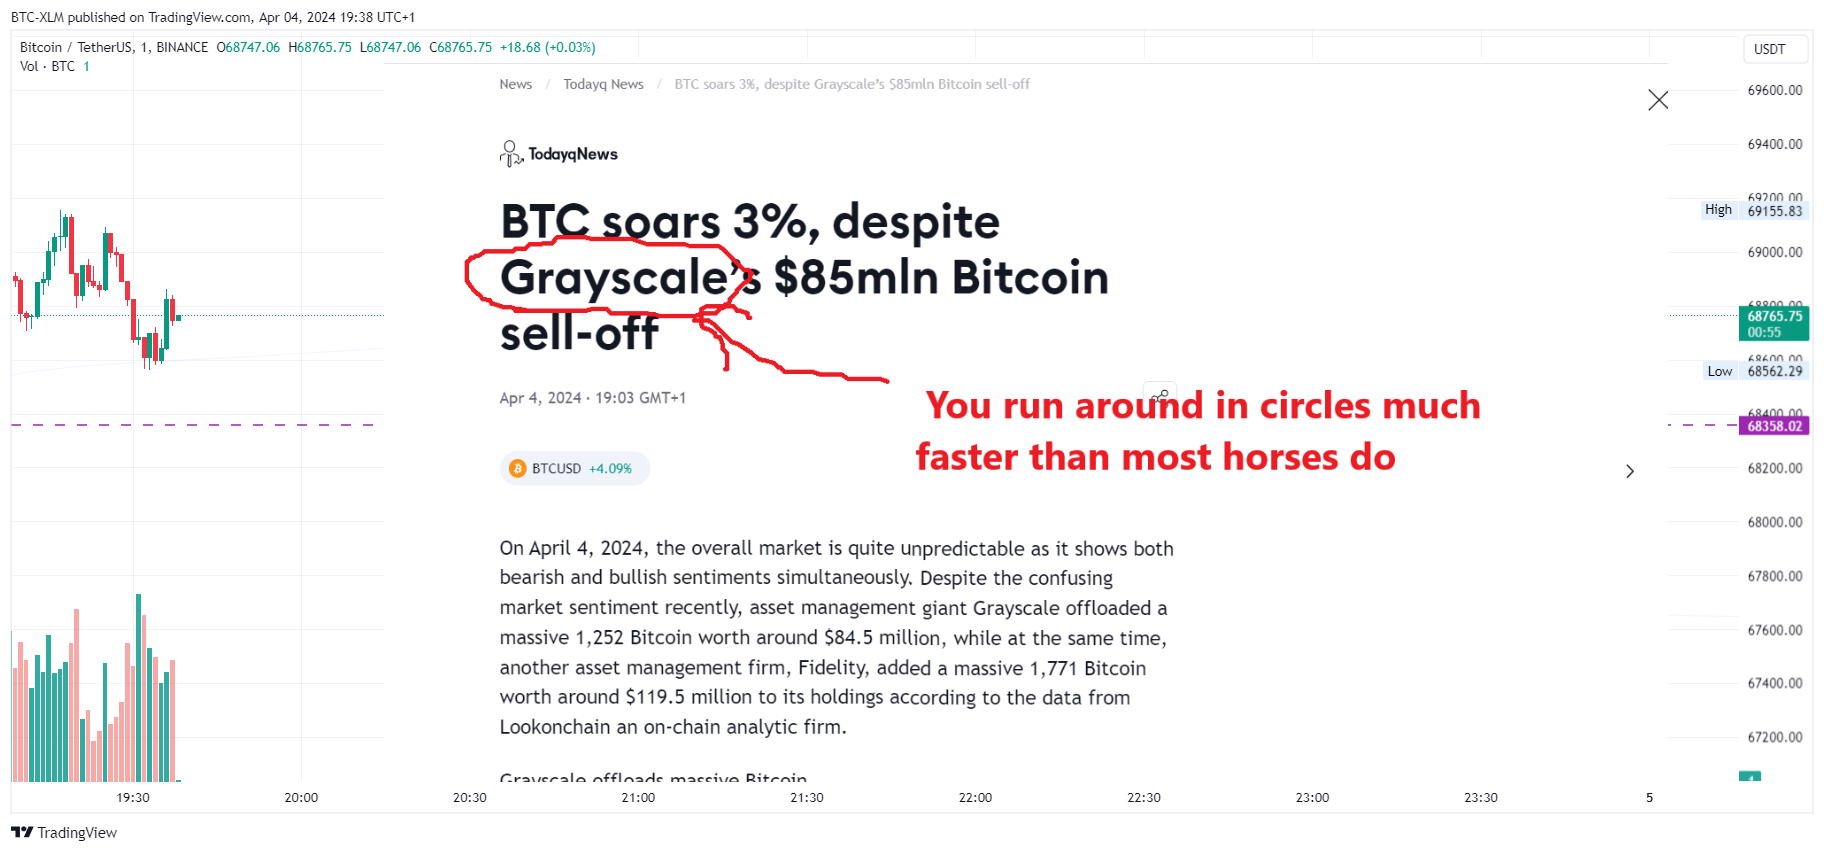
Task: Click the Bitcoin / TetherUS symbol title
Action: click(114, 47)
